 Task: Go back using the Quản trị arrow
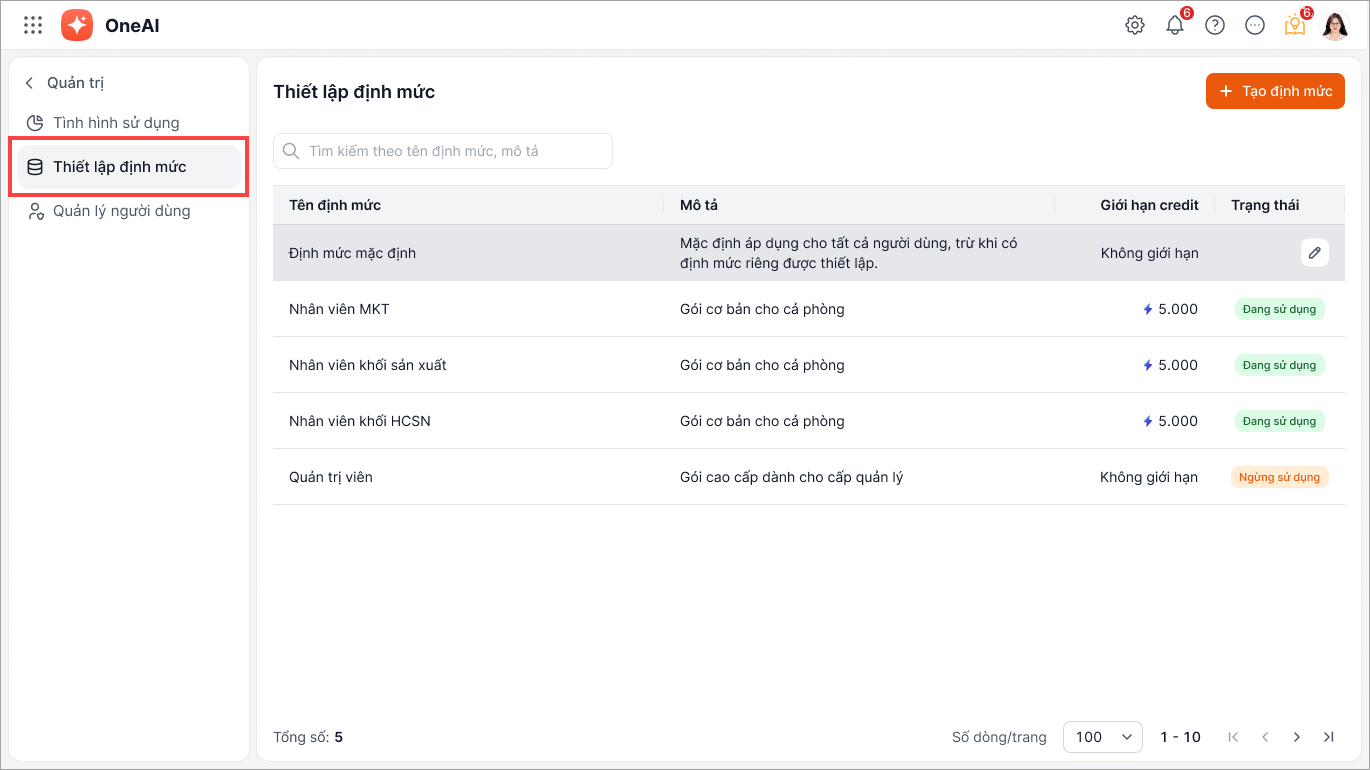29,83
